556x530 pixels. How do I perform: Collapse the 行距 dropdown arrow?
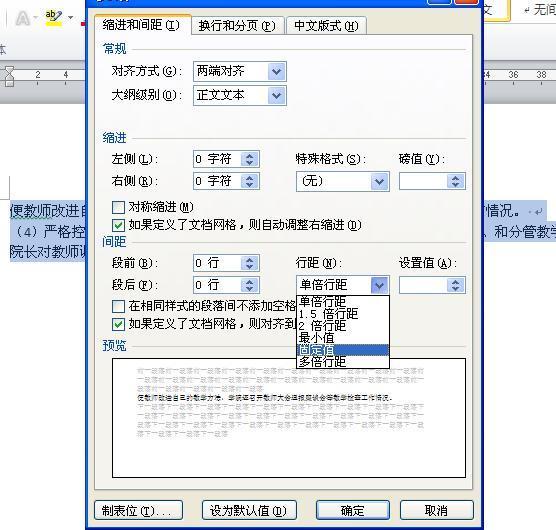click(x=379, y=285)
